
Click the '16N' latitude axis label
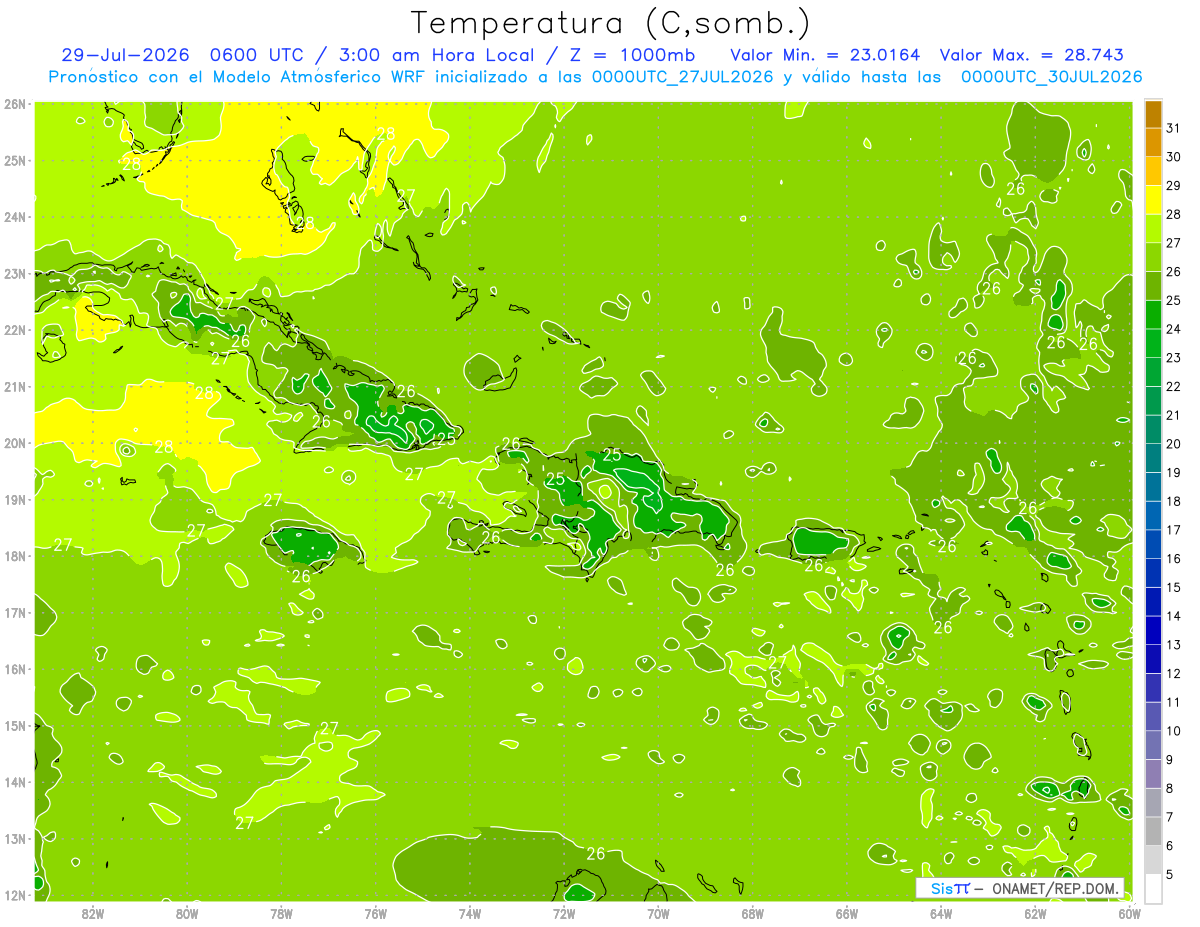[x=14, y=669]
